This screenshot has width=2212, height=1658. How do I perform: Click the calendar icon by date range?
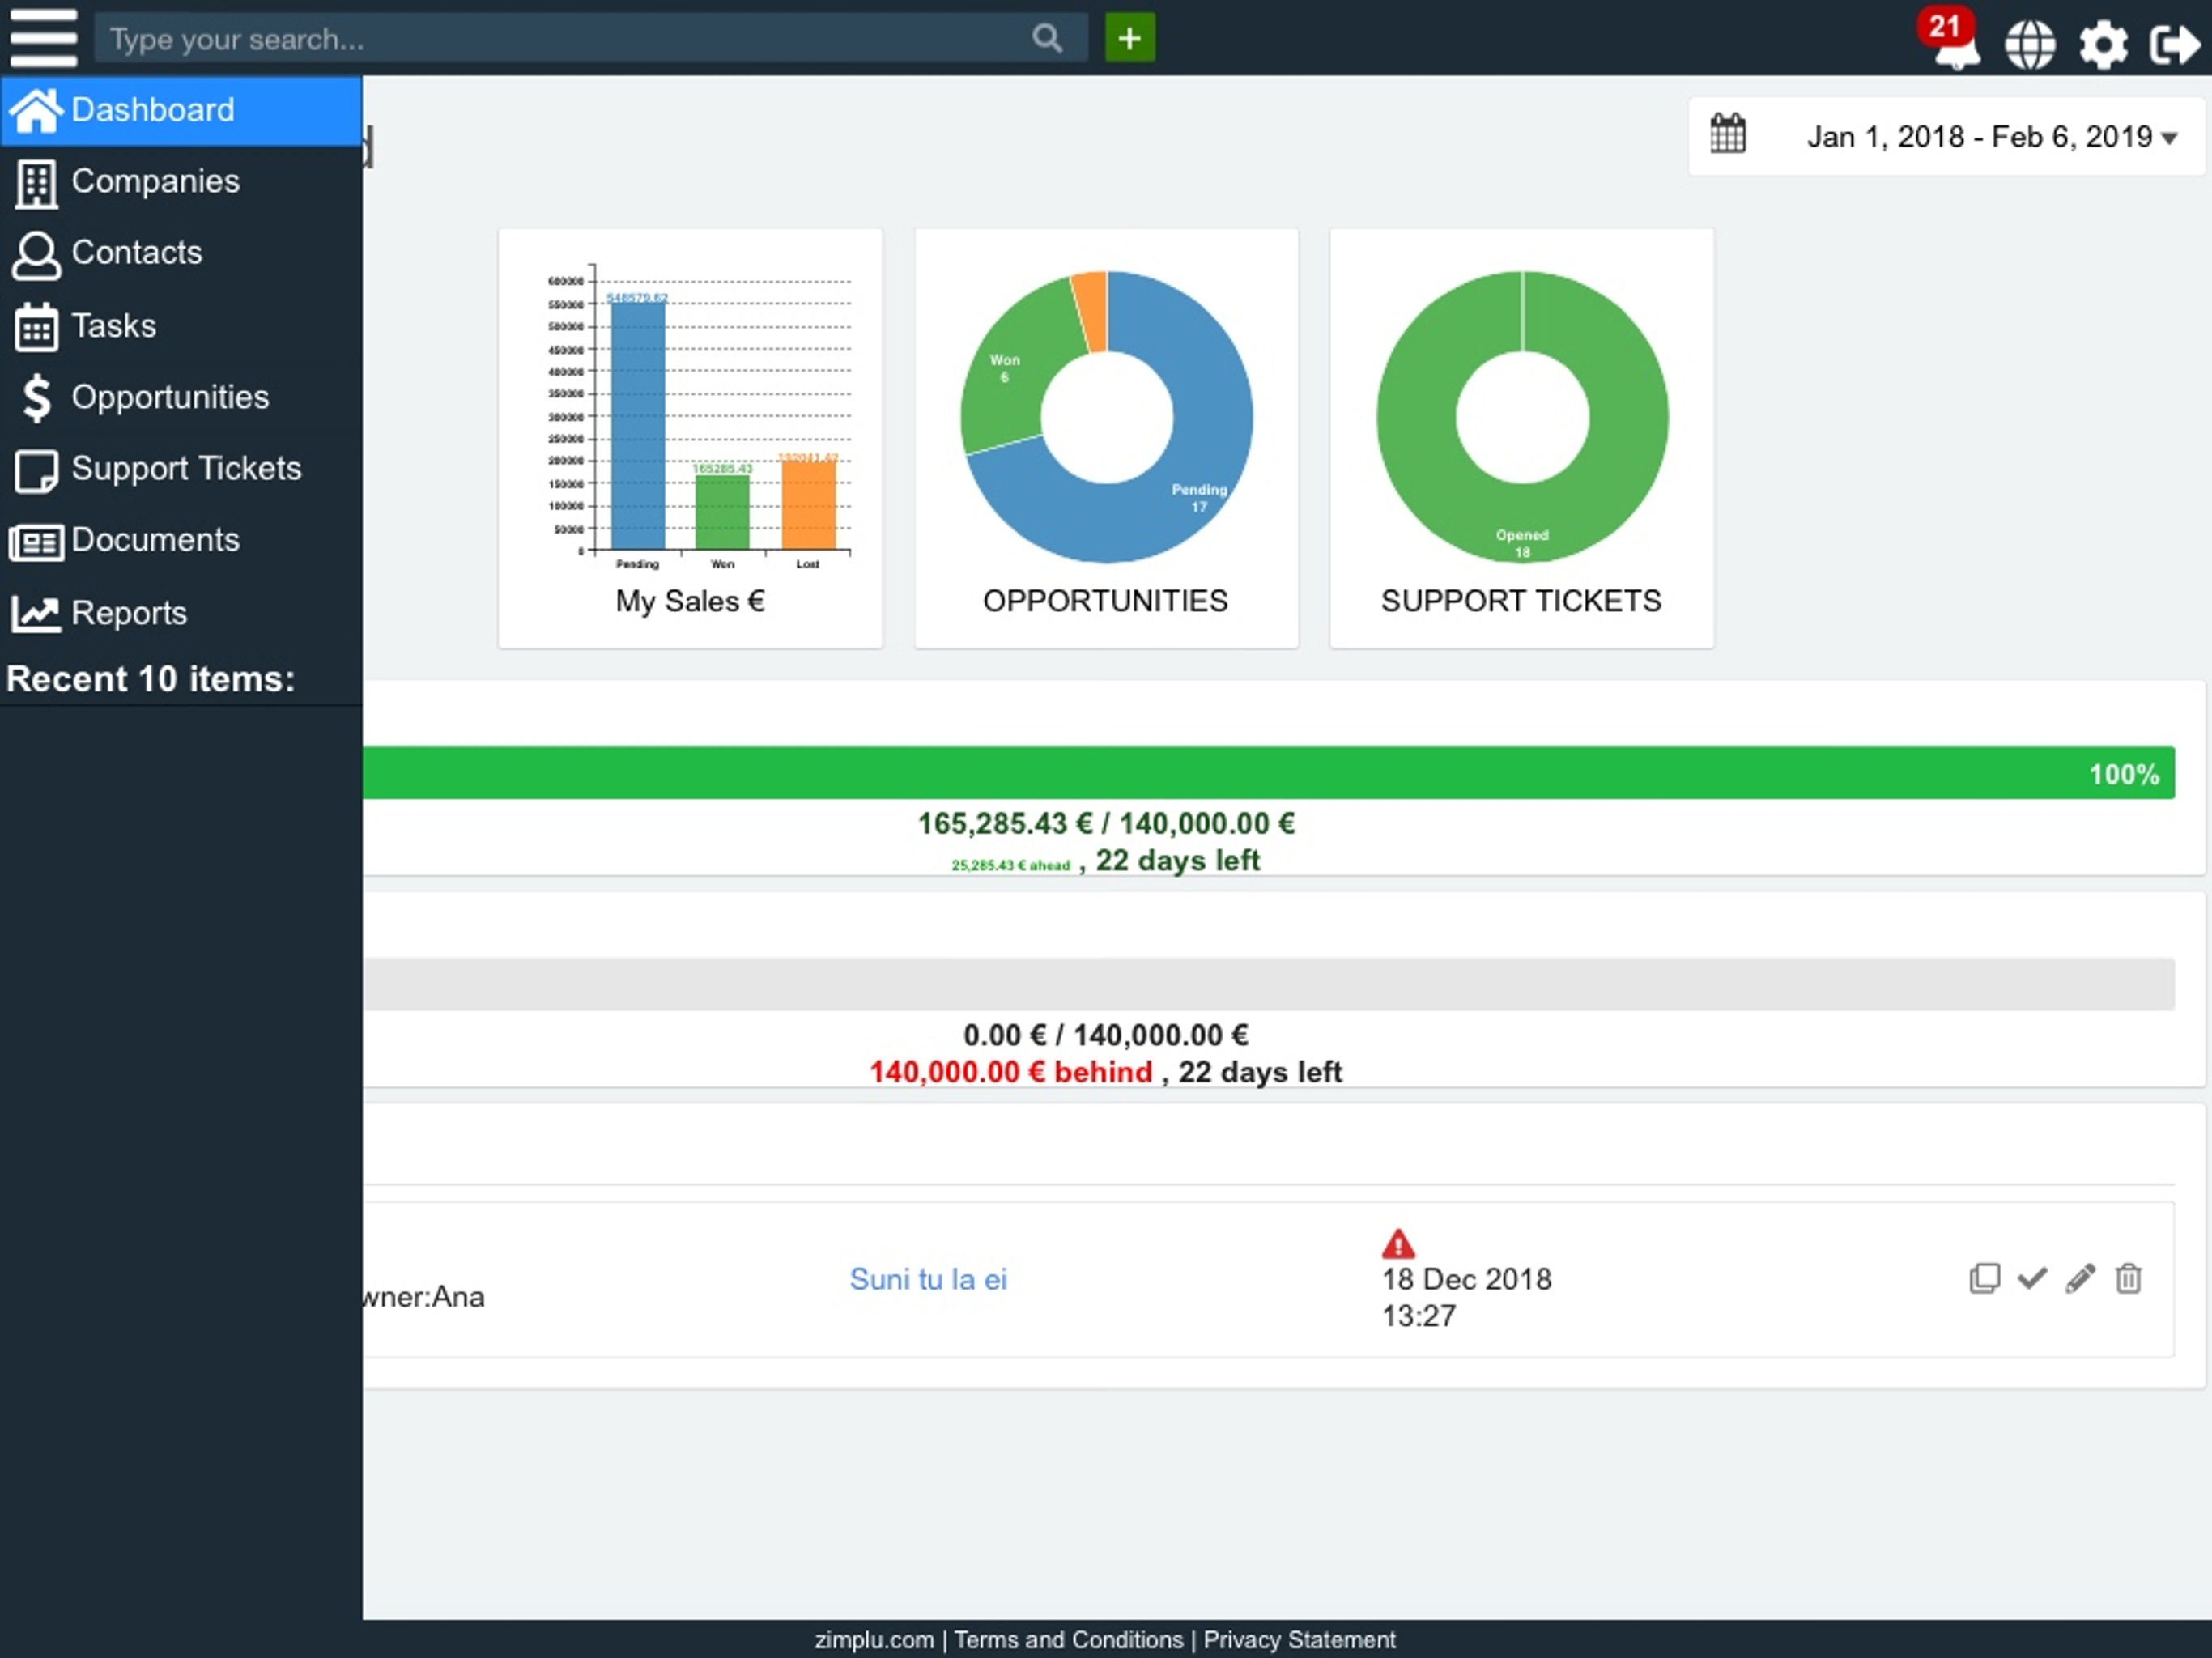tap(1727, 134)
